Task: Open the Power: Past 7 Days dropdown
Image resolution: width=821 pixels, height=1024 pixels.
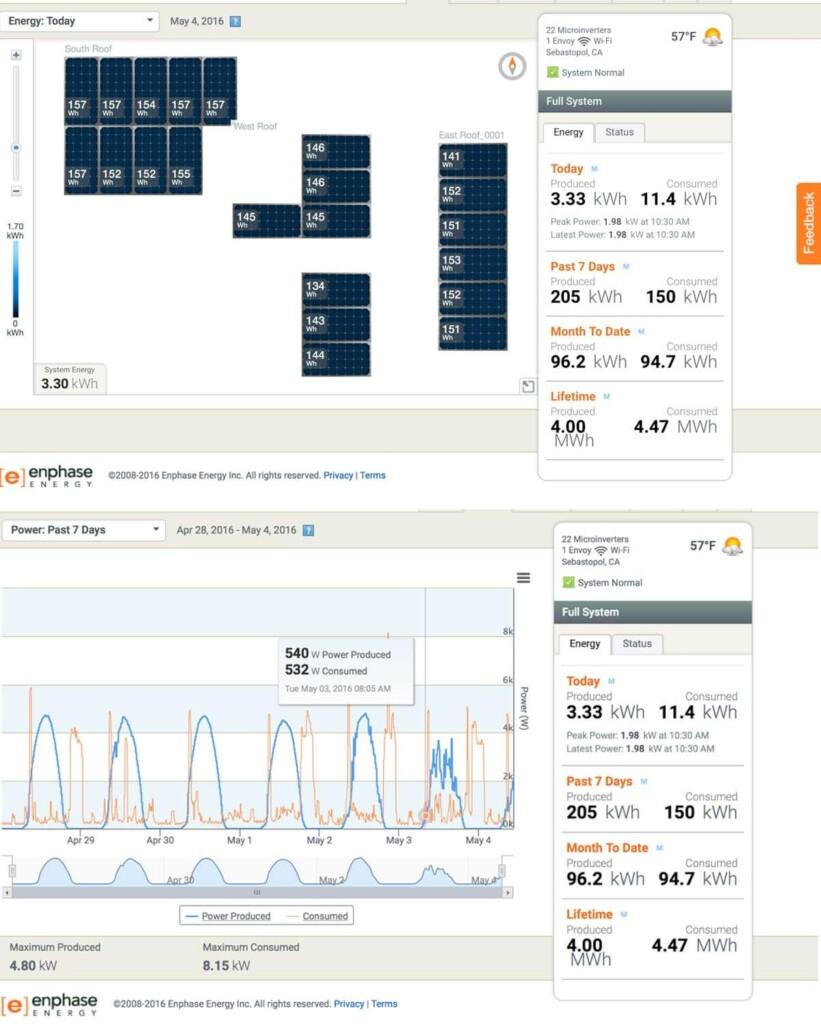Action: coord(84,530)
